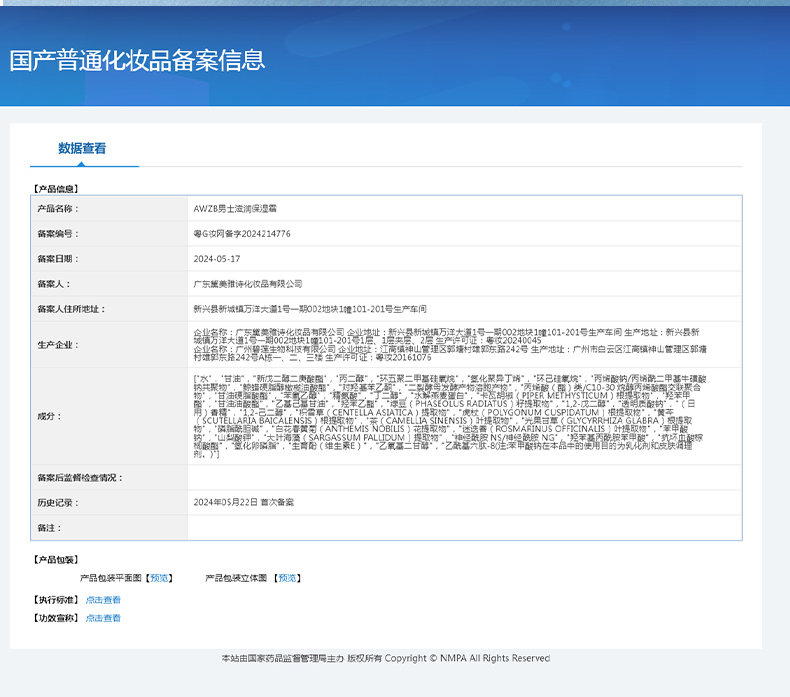Click the 成分 ingredients list text
Viewport: 790px width, 697px height.
pyautogui.click(x=460, y=414)
